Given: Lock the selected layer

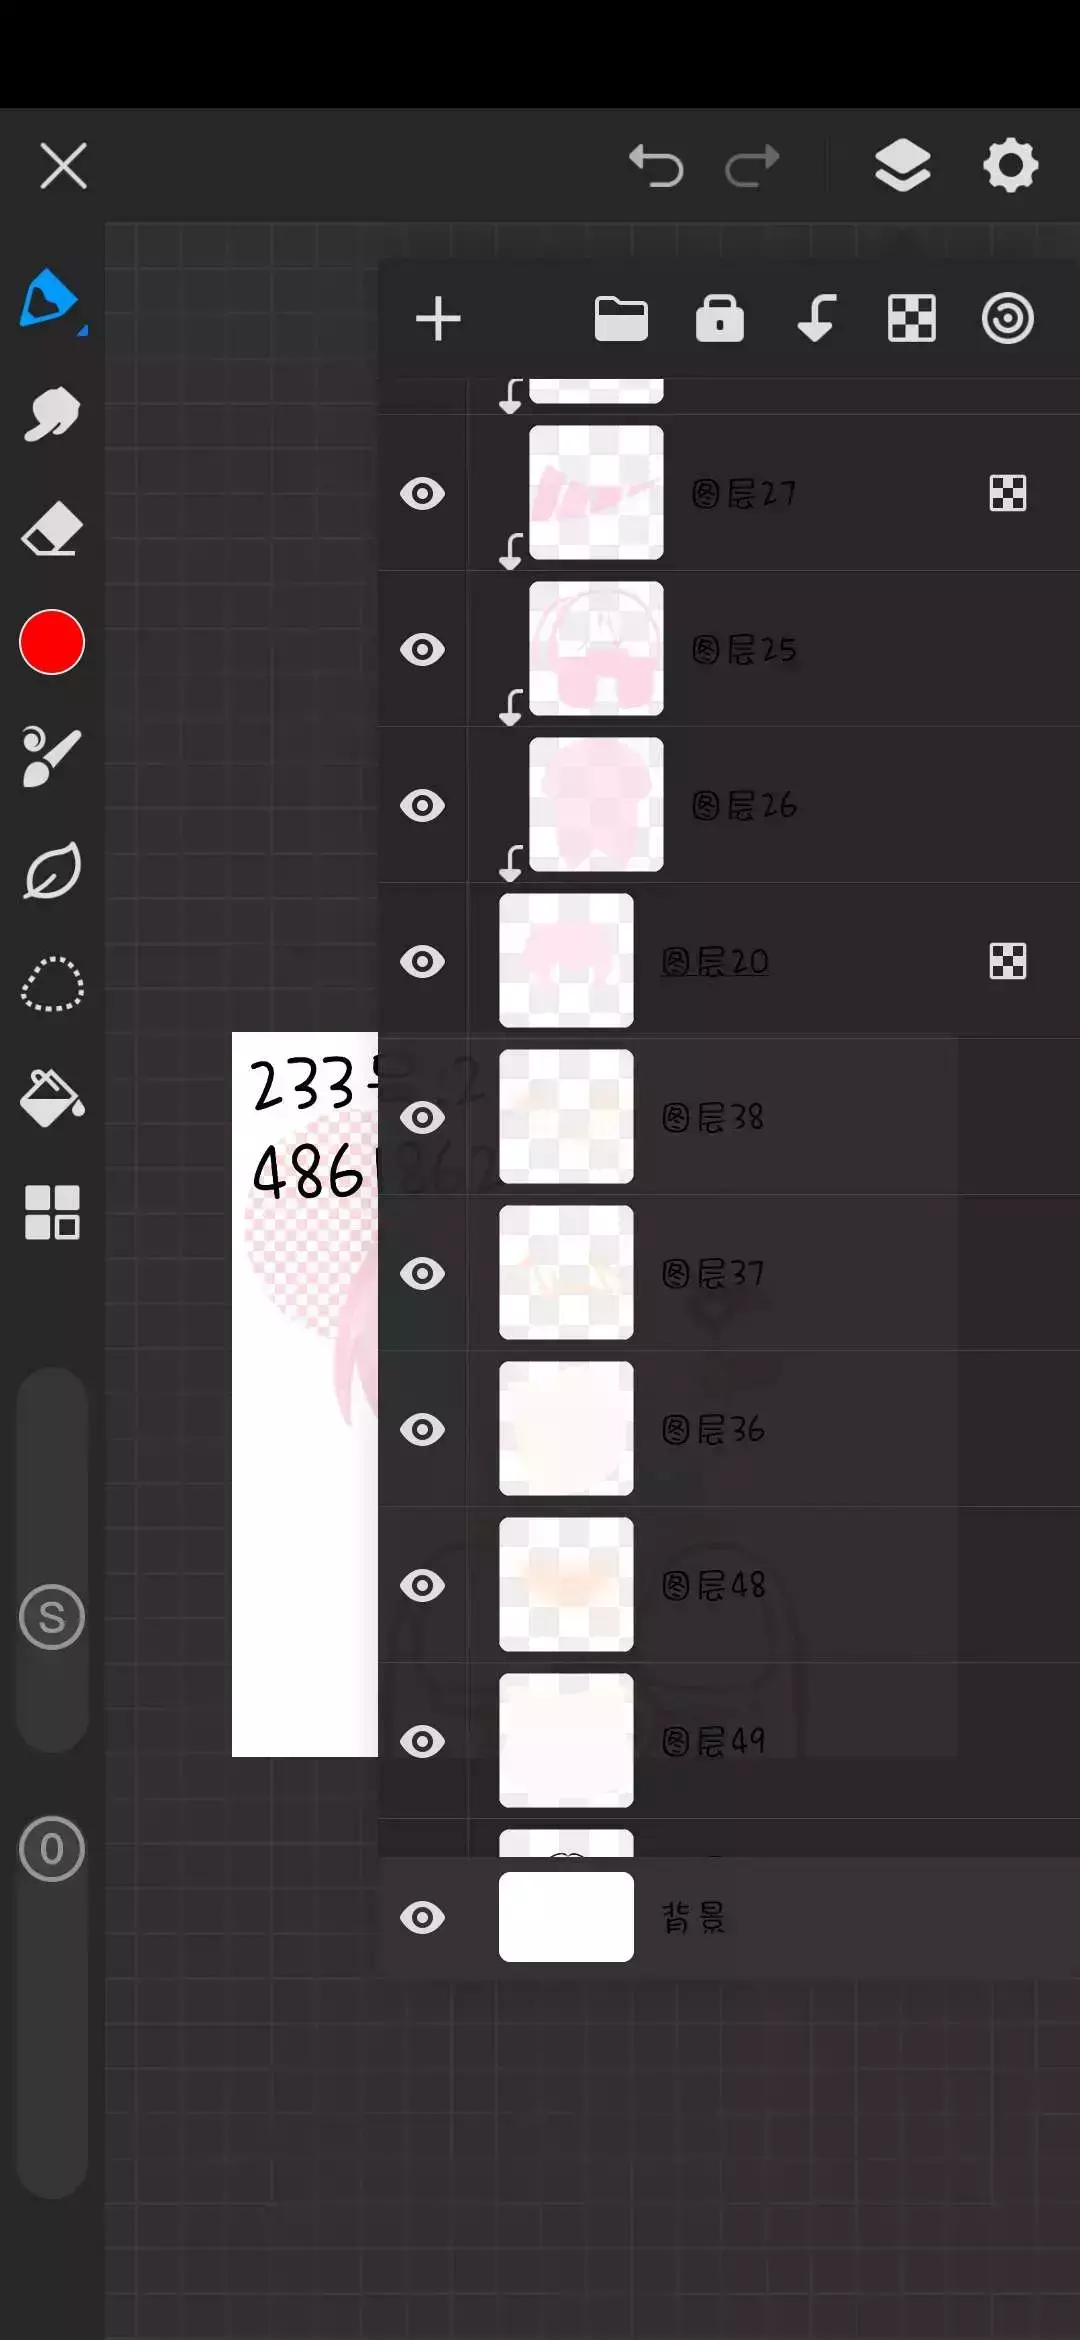Looking at the screenshot, I should coord(720,319).
